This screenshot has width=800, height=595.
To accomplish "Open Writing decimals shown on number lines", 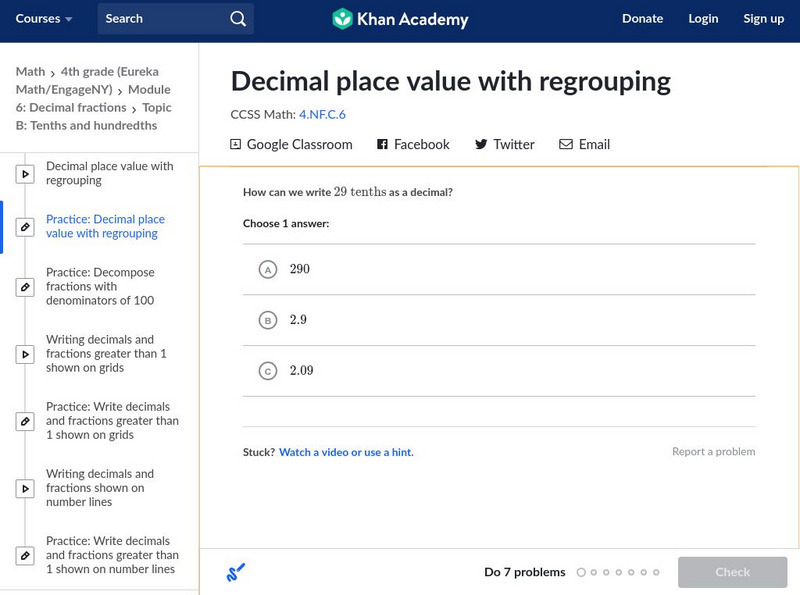I will point(99,488).
